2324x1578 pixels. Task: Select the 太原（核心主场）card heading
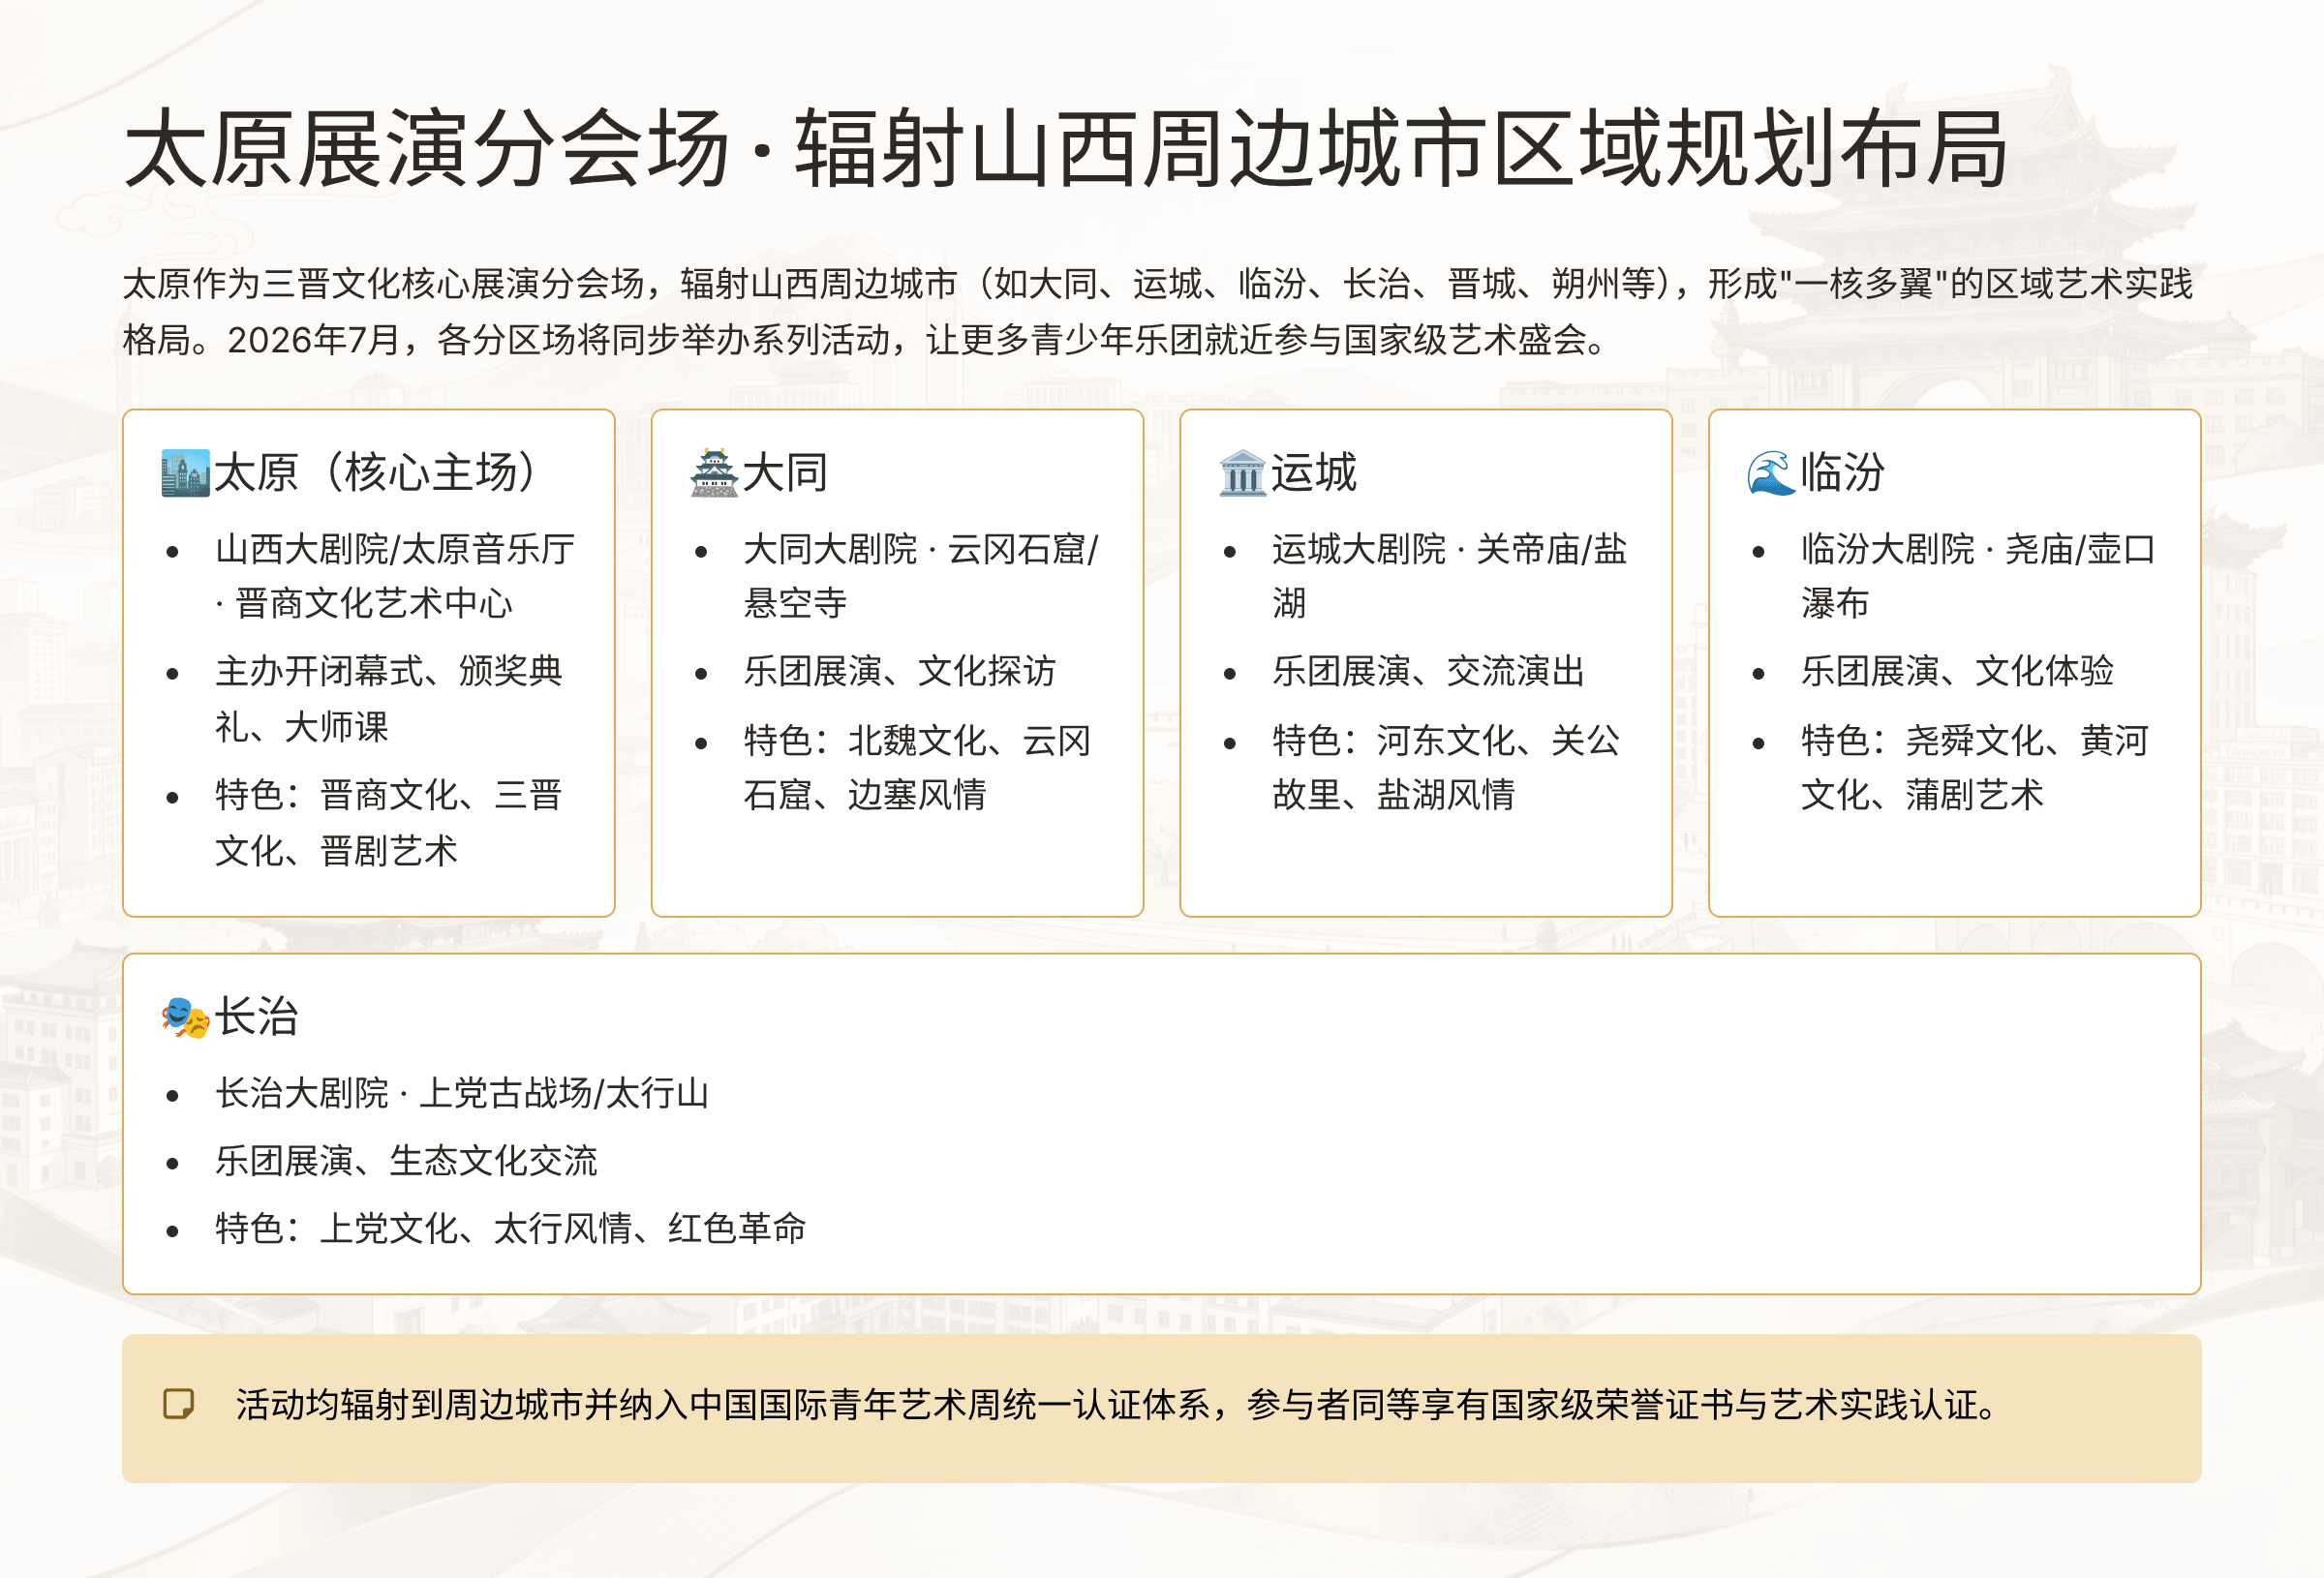(375, 473)
